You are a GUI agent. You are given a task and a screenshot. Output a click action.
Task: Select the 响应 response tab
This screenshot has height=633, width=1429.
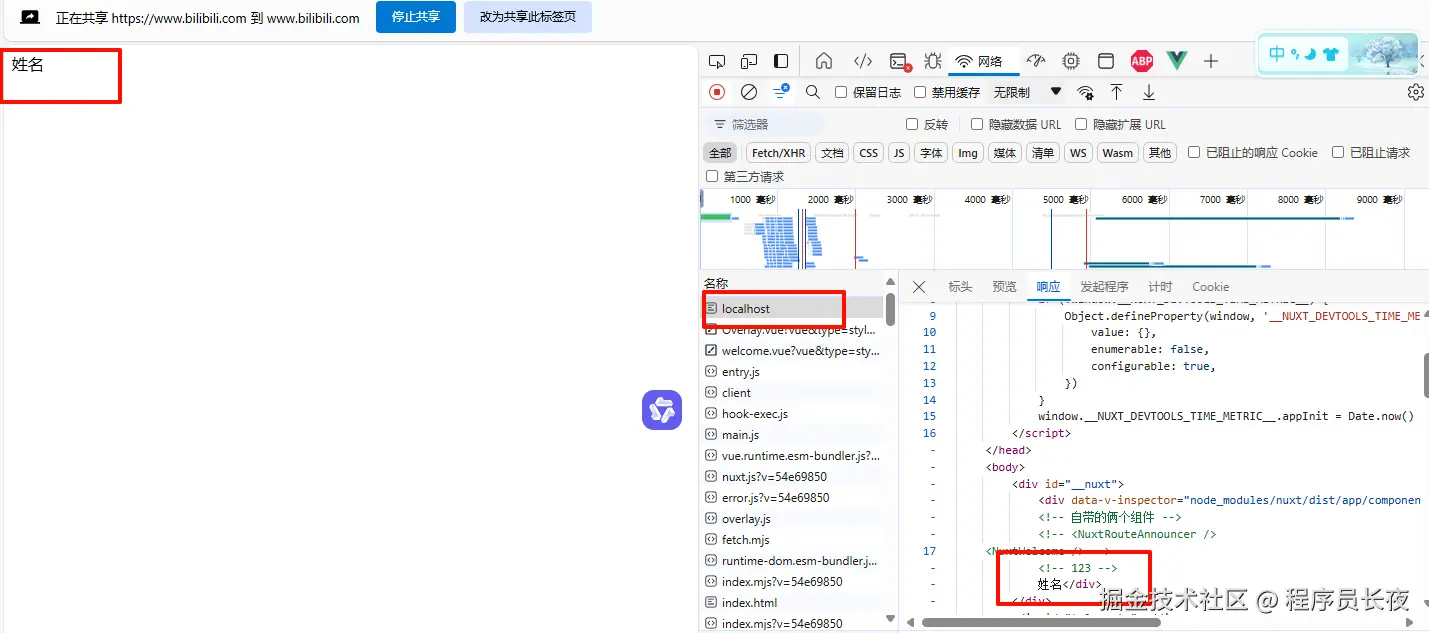[x=1048, y=287]
